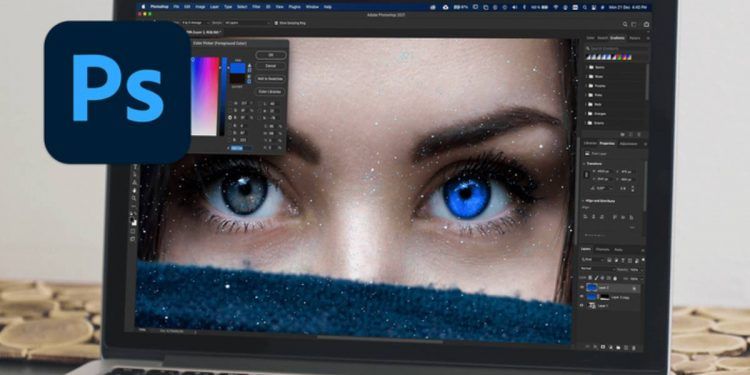Cancel the Color Picker dialog

[270, 66]
